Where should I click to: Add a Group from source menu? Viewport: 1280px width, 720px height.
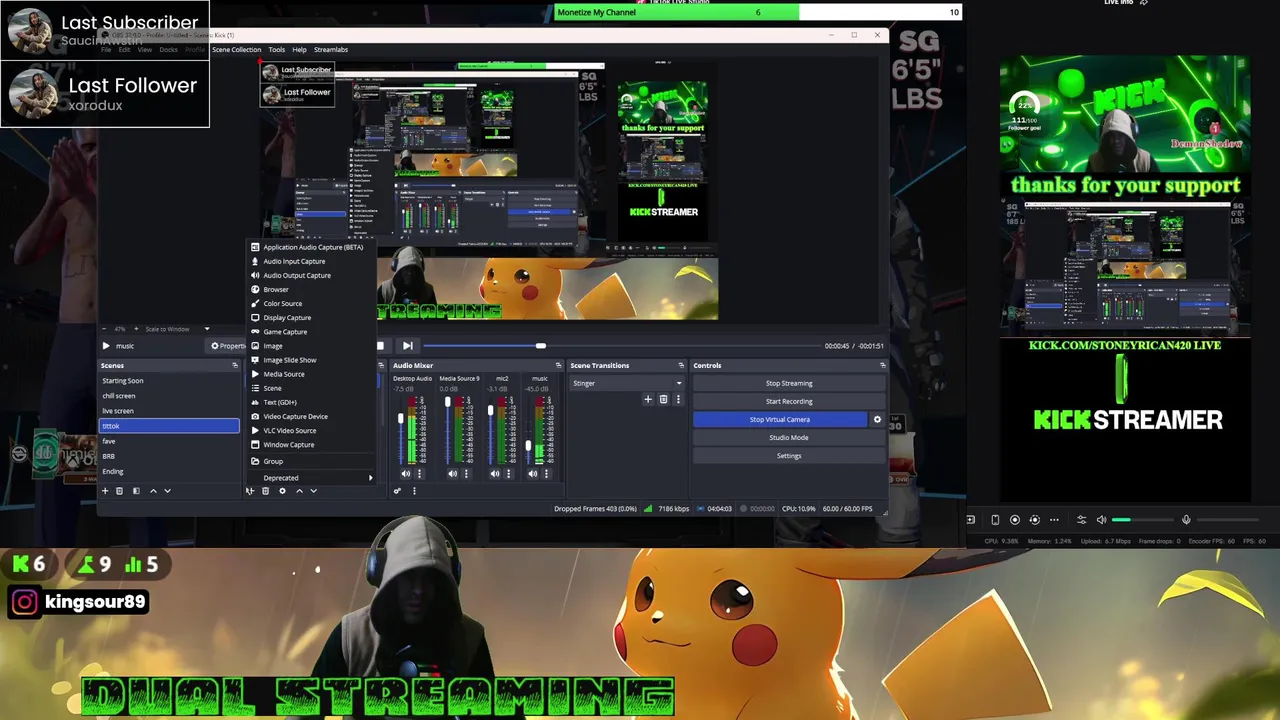coord(312,462)
